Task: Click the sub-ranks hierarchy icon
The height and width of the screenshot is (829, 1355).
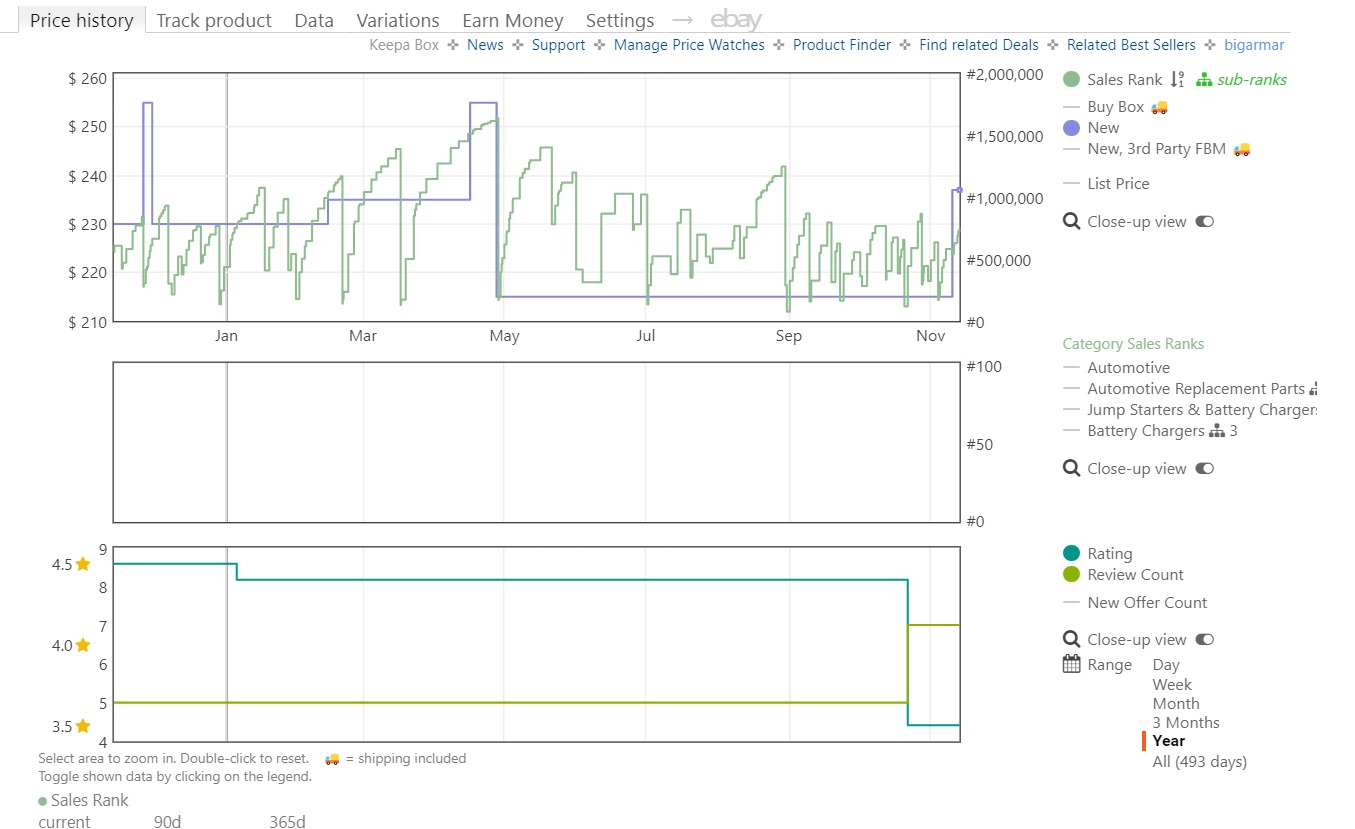Action: pyautogui.click(x=1204, y=80)
